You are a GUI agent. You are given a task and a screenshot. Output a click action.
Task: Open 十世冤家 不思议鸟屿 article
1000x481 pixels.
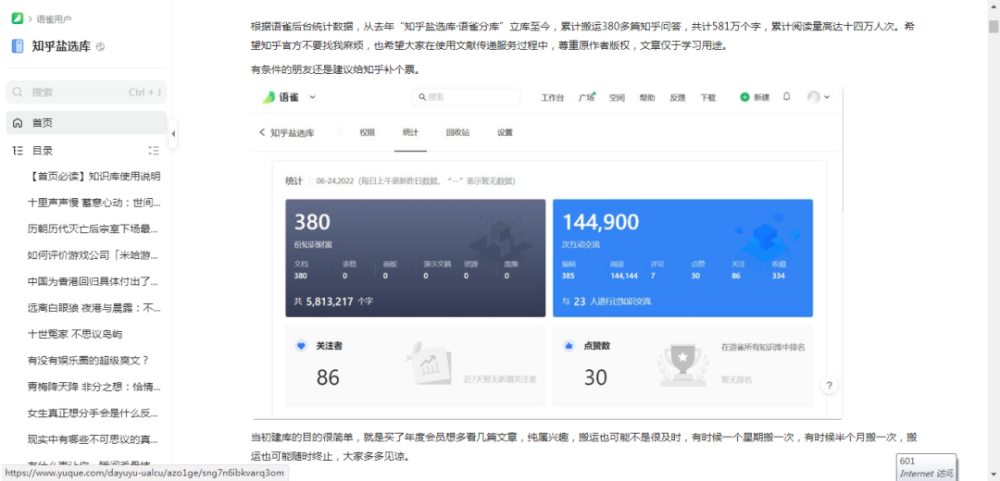point(75,334)
